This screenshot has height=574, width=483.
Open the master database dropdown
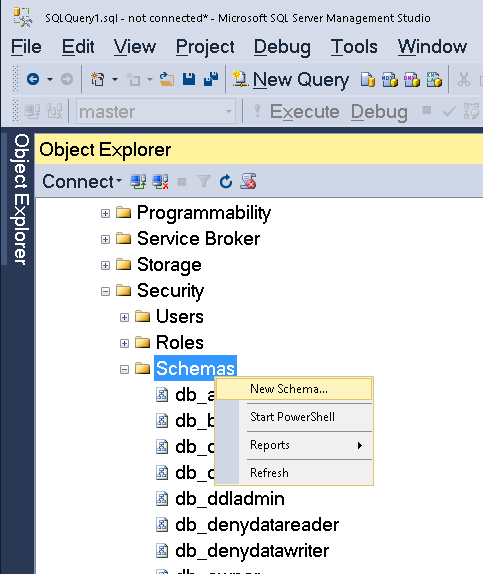[229, 111]
